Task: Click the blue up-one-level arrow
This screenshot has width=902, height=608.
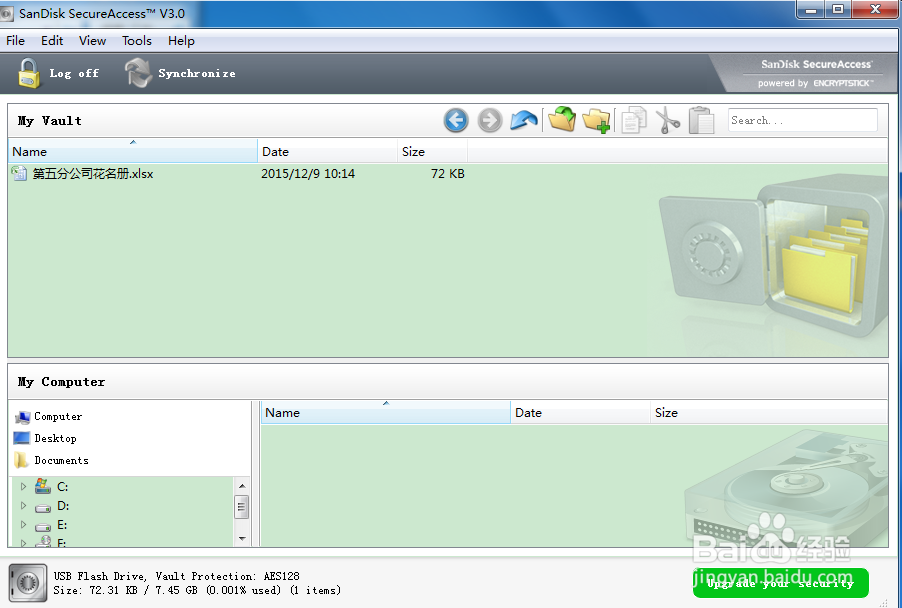Action: click(523, 120)
